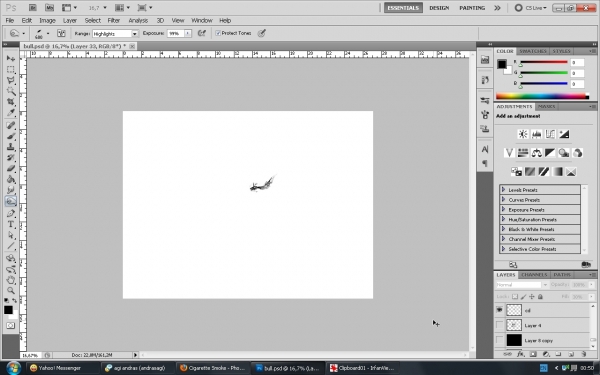
Task: Select the active Burn tool
Action: coord(11,201)
